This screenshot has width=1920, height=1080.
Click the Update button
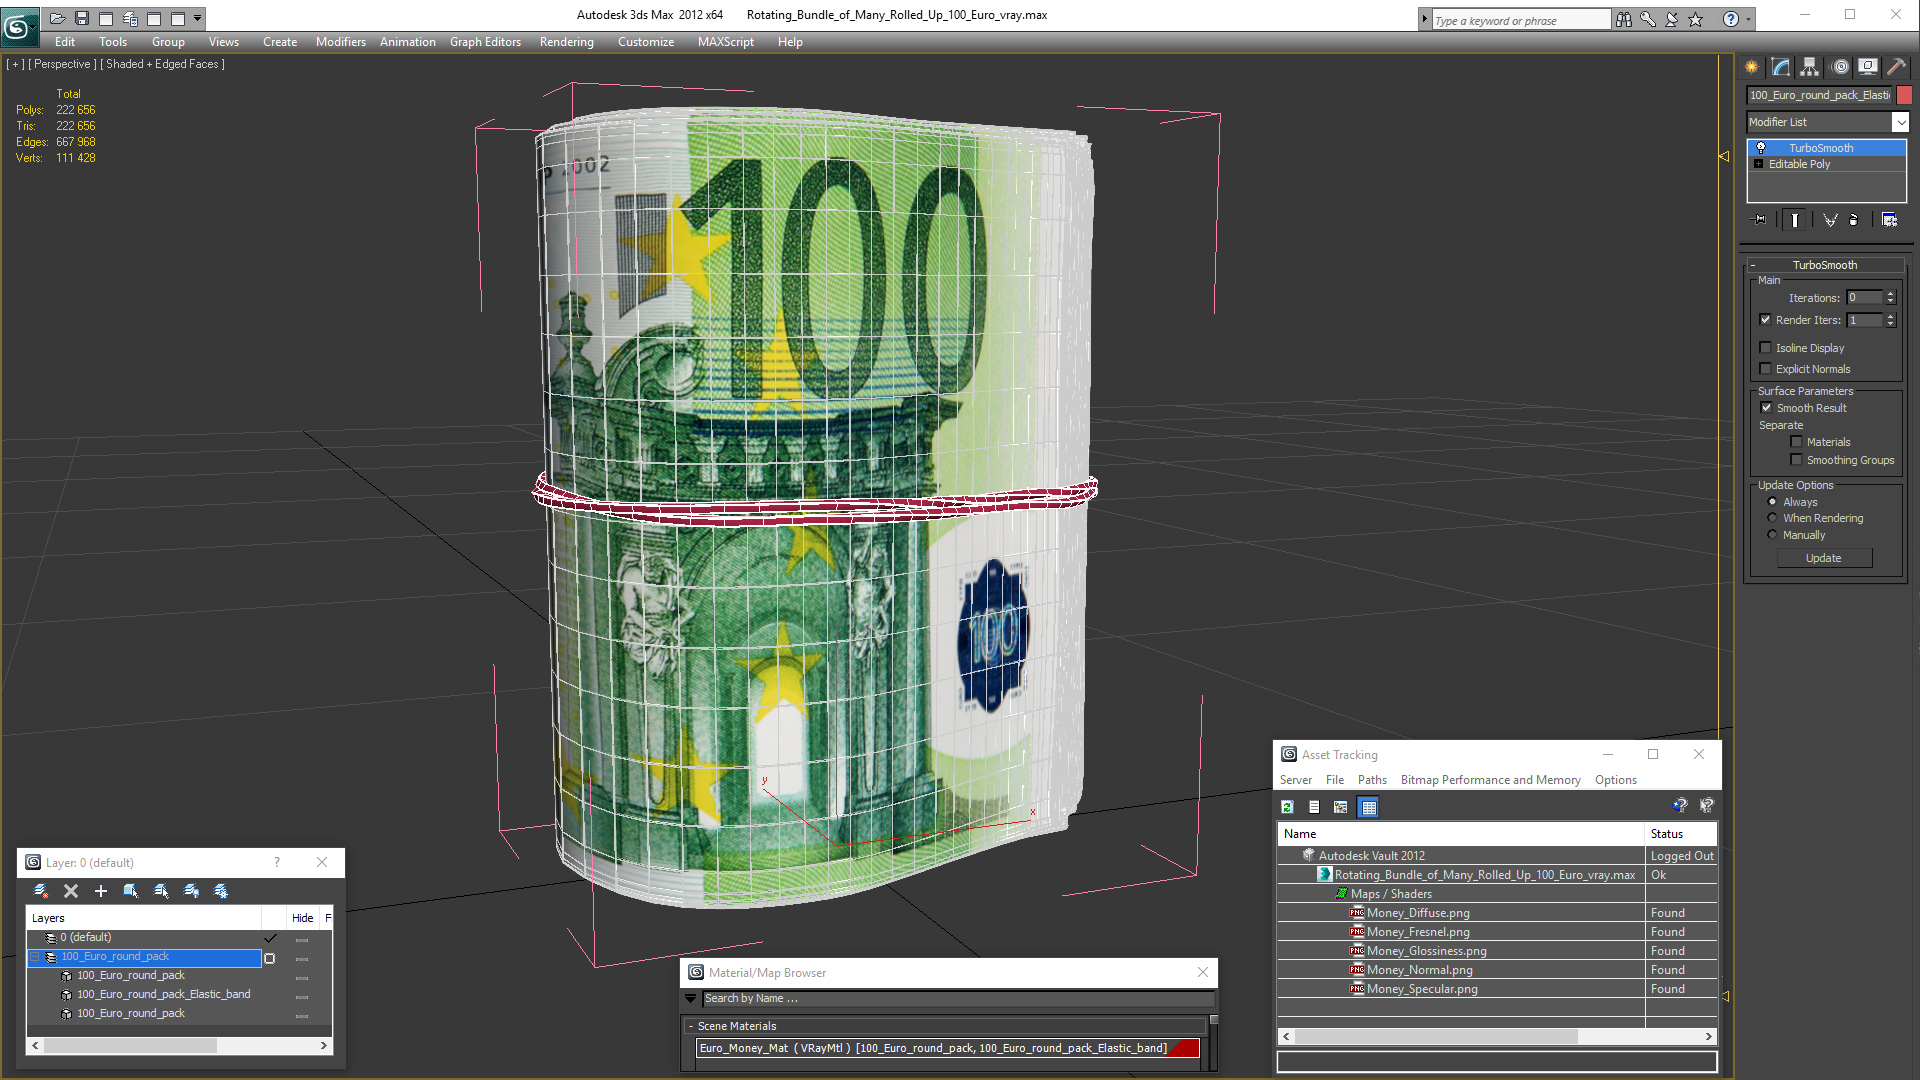click(x=1824, y=558)
